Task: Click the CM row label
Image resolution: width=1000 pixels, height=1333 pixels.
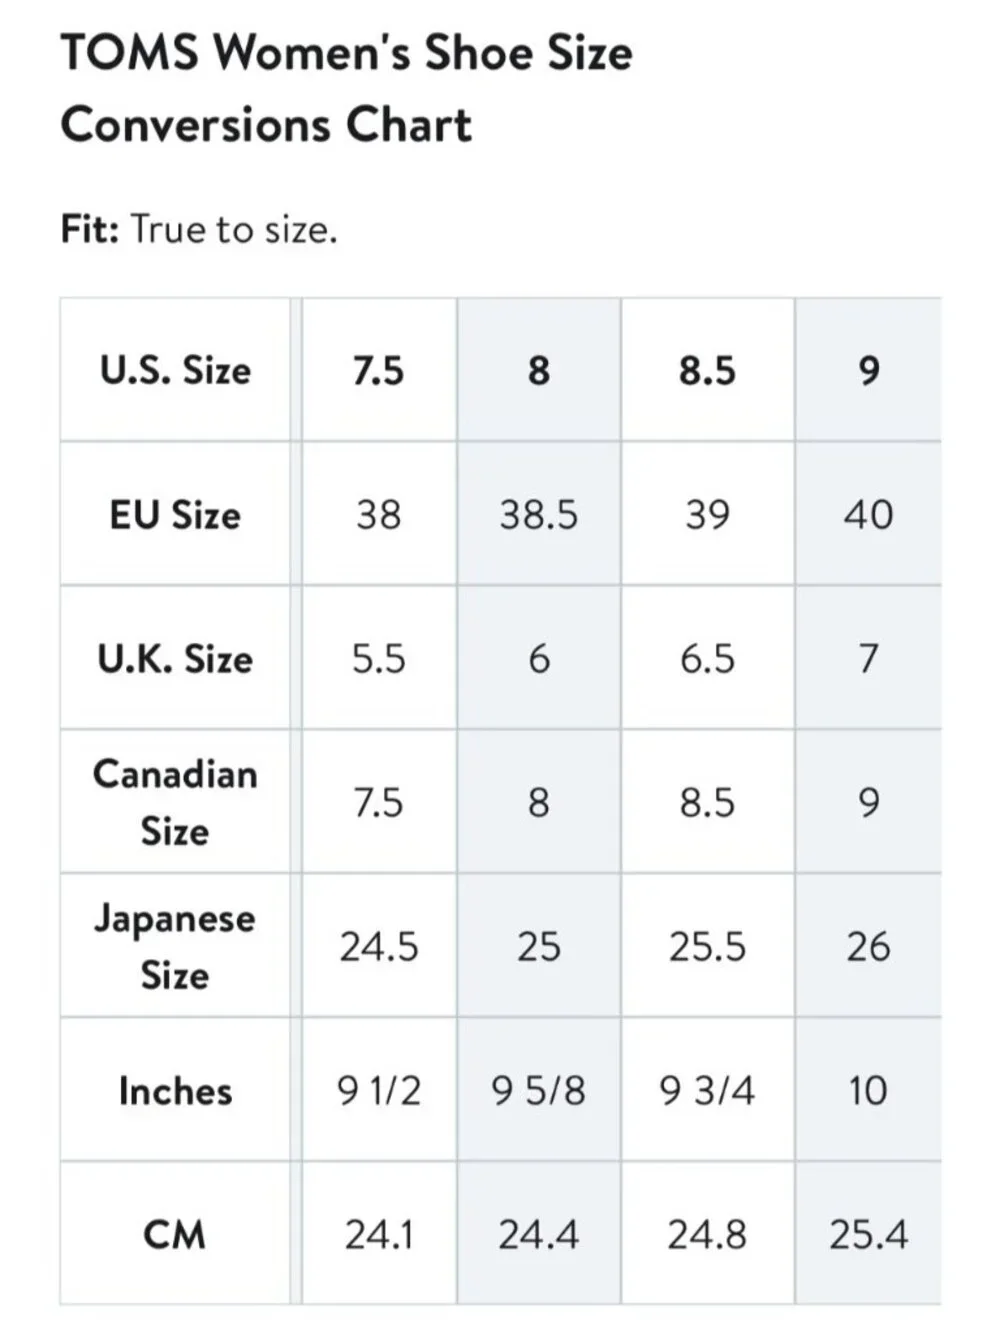Action: point(175,1234)
